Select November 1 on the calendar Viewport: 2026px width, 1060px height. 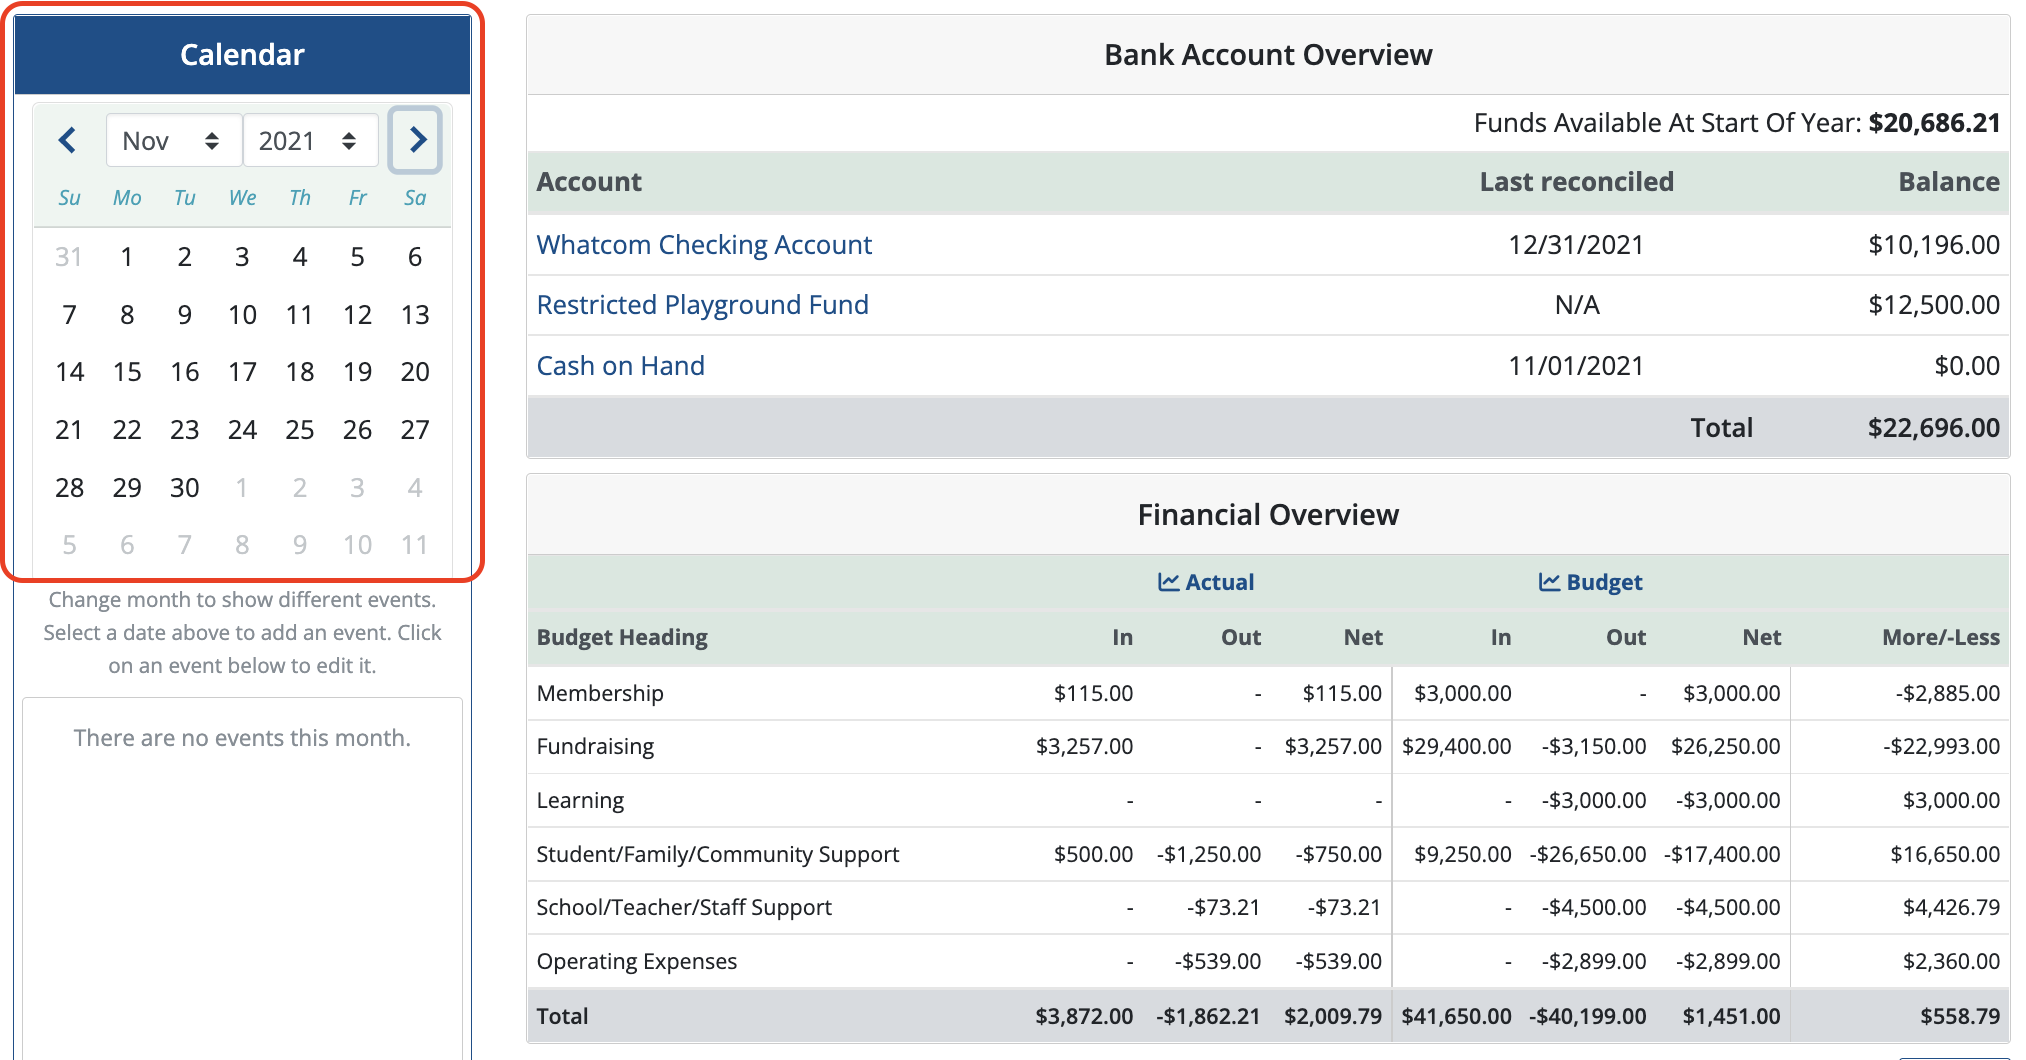(127, 257)
